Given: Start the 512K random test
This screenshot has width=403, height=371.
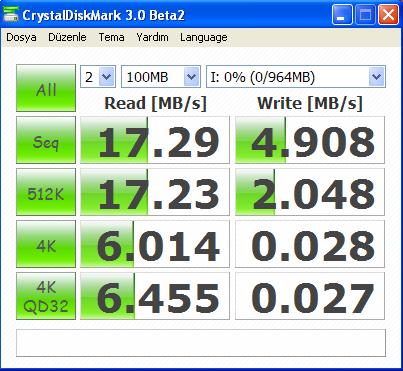Looking at the screenshot, I should [46, 192].
